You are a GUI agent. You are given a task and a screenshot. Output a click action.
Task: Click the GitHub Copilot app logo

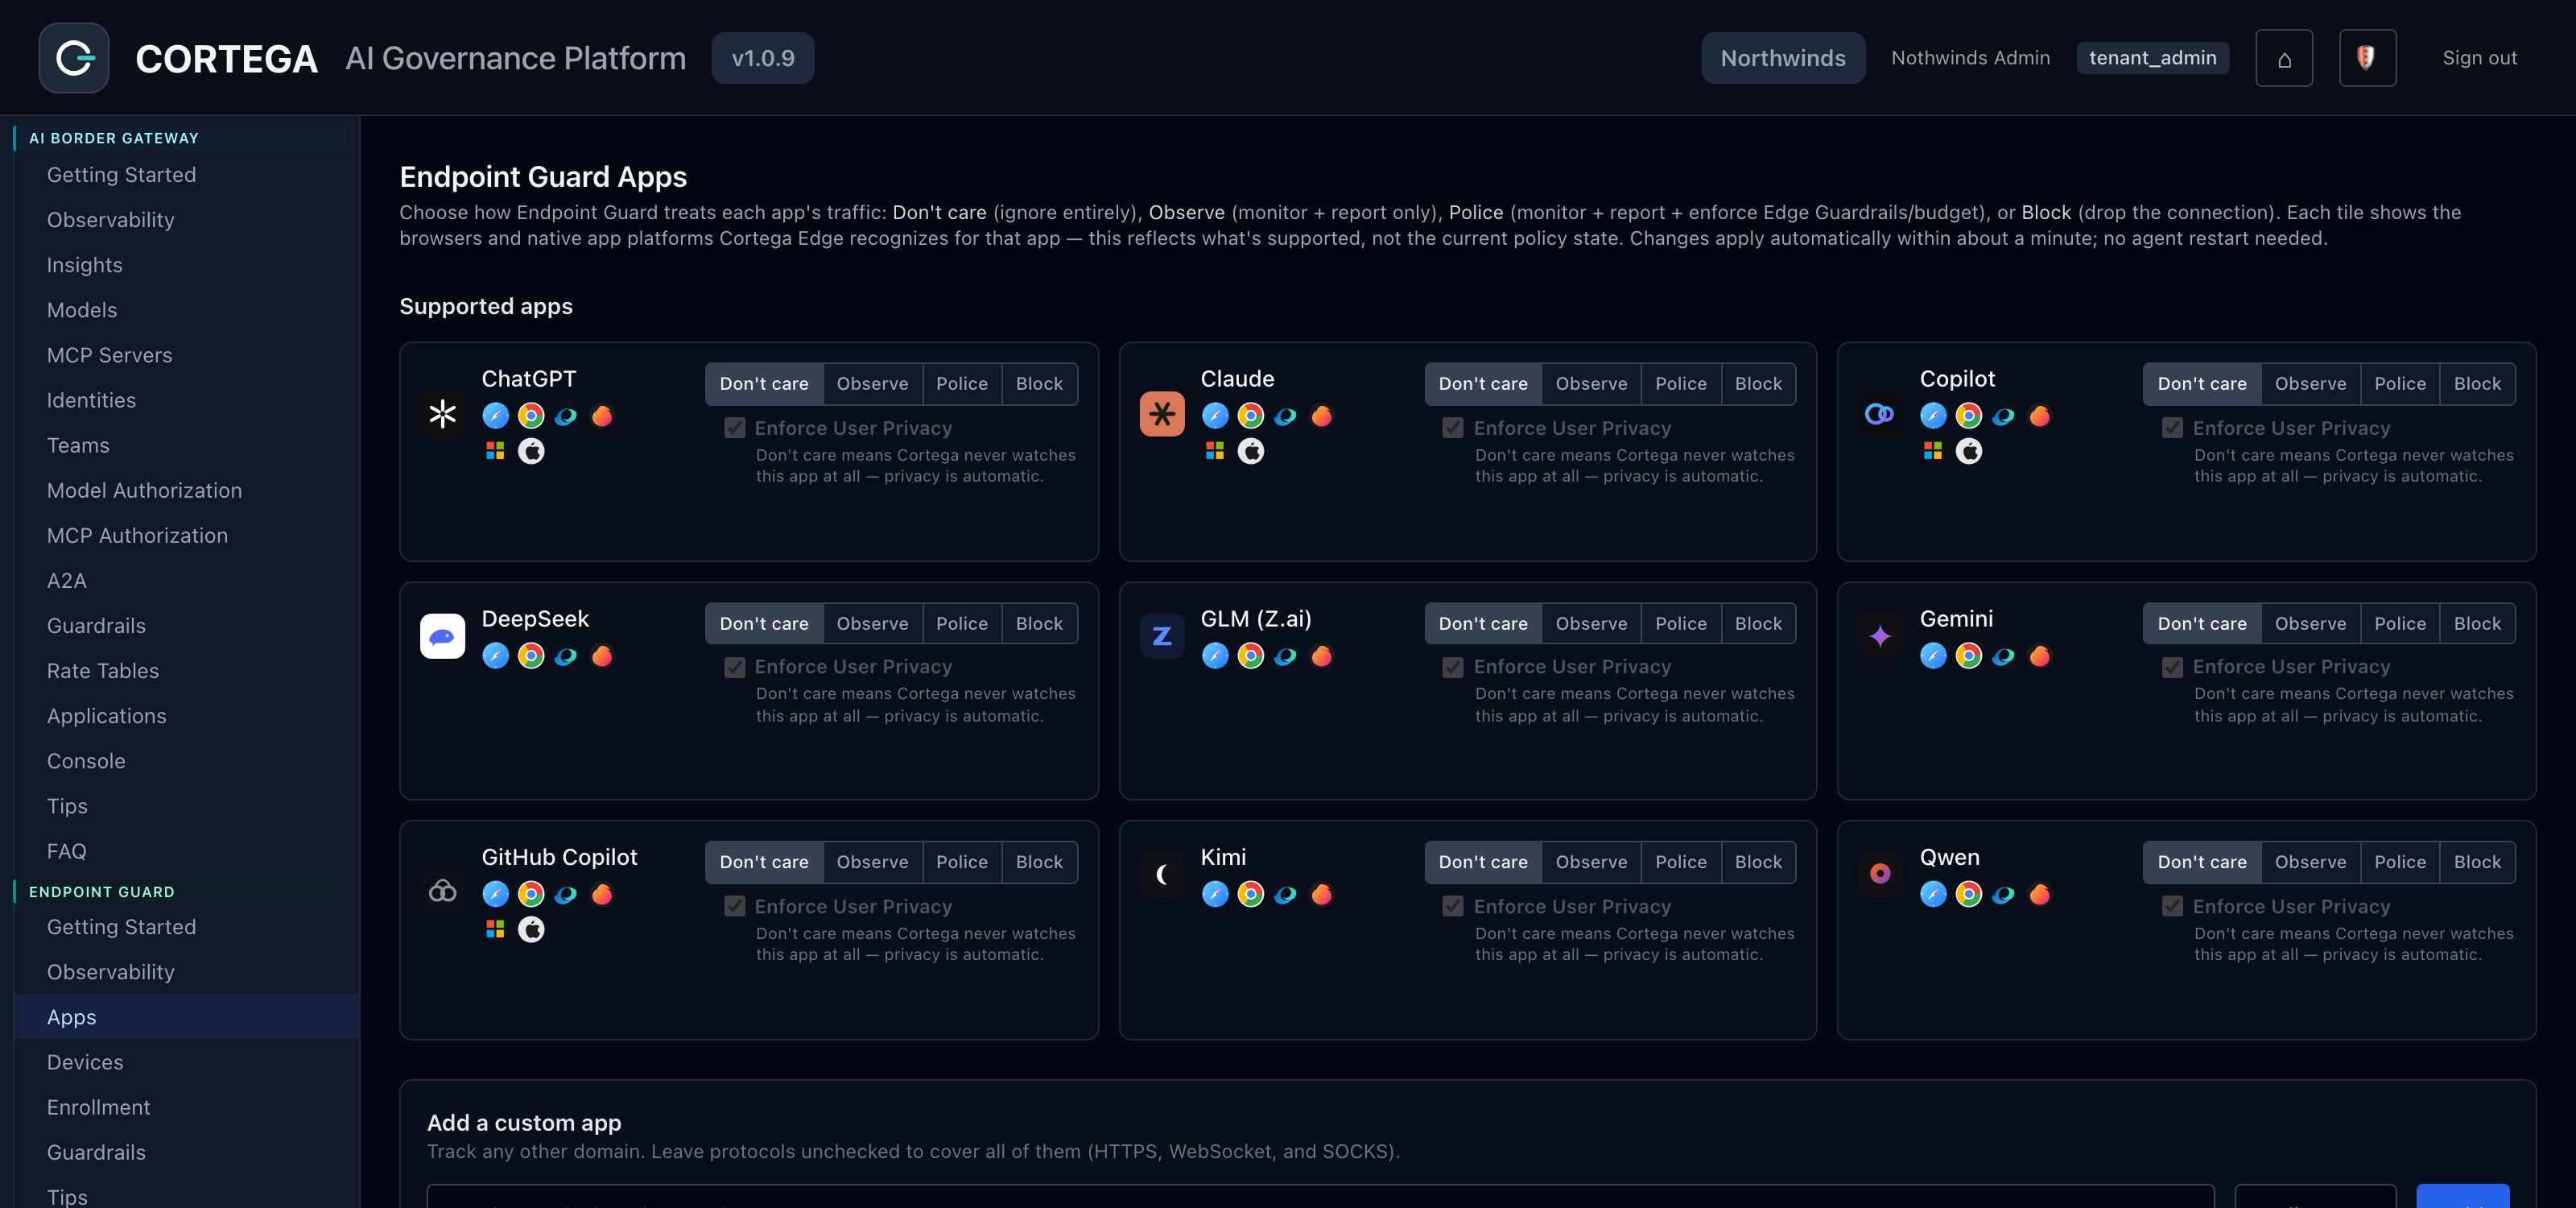[443, 891]
